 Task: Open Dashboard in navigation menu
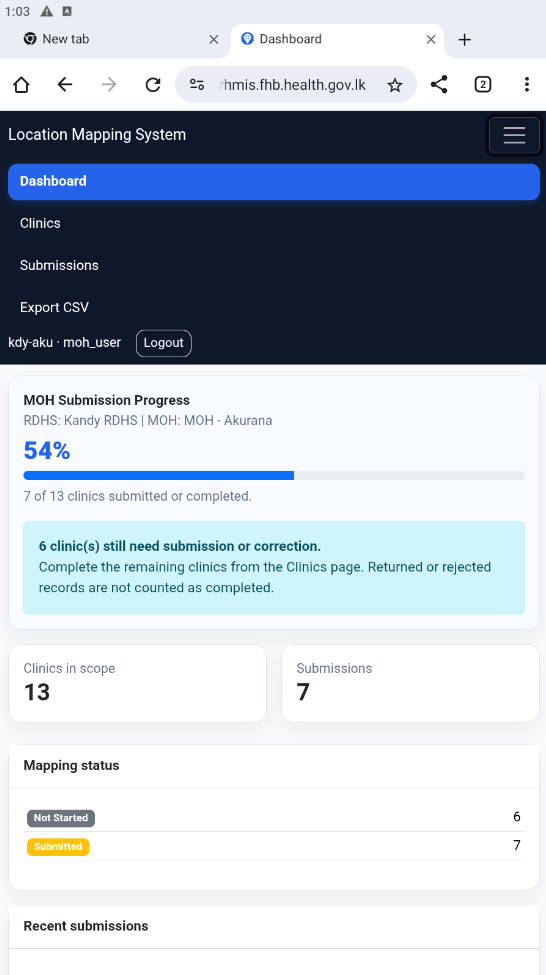[274, 182]
